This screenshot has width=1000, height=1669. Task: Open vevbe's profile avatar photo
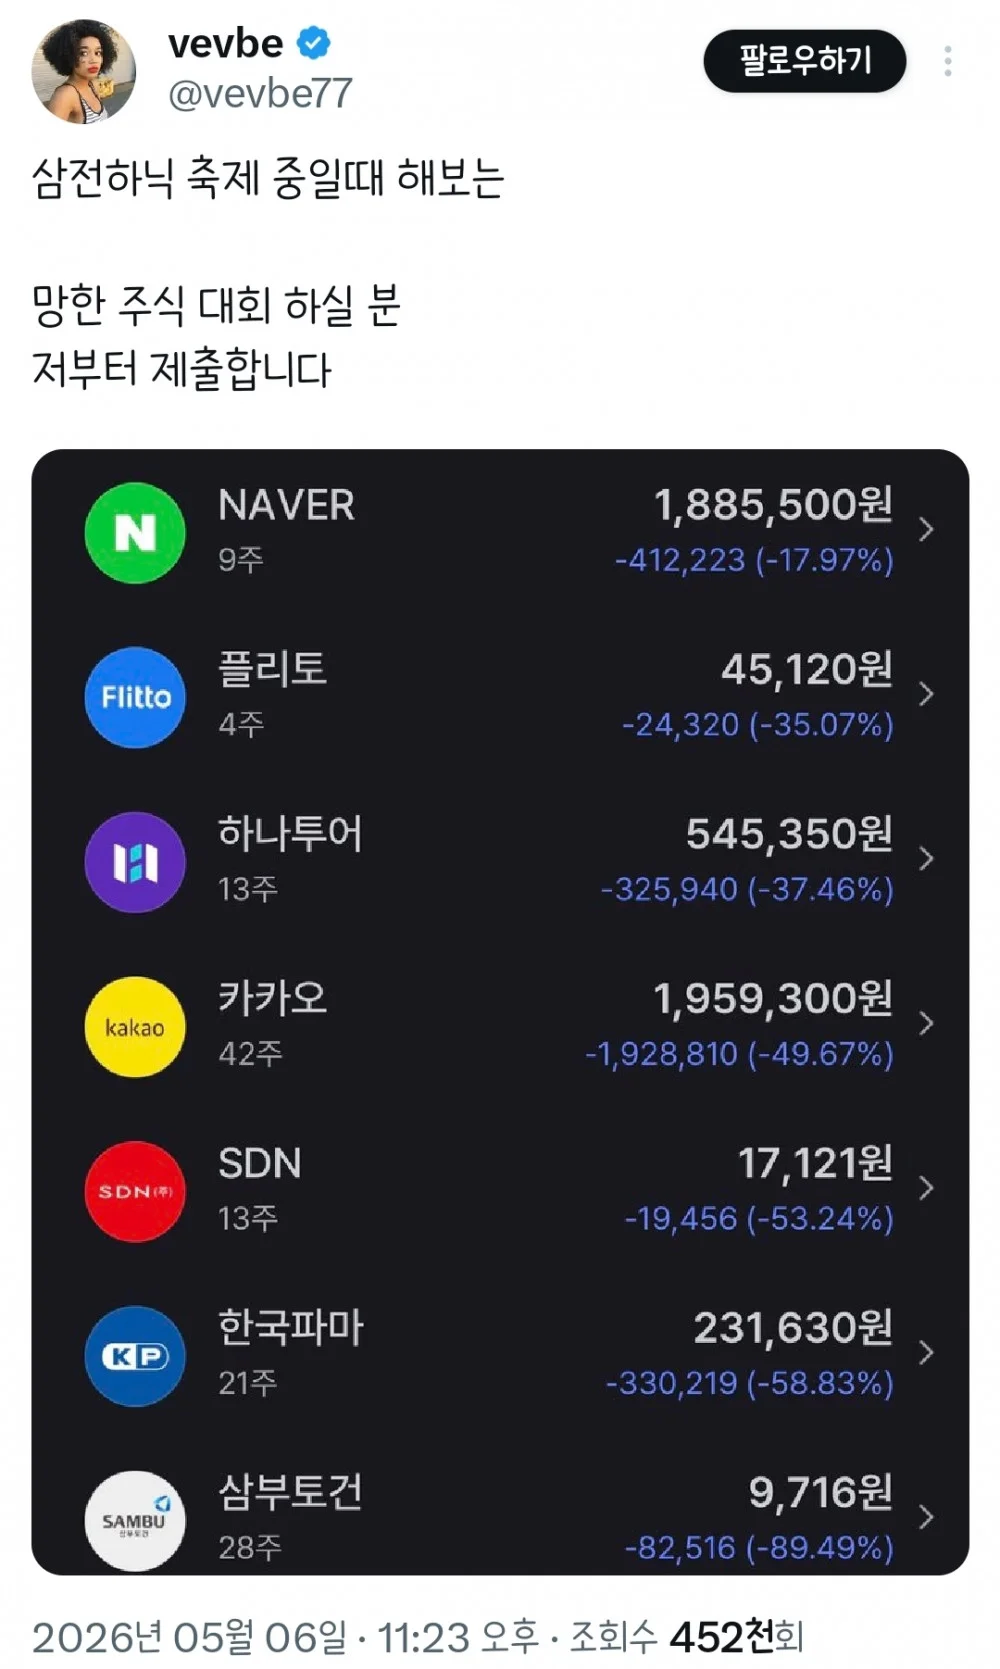84,71
